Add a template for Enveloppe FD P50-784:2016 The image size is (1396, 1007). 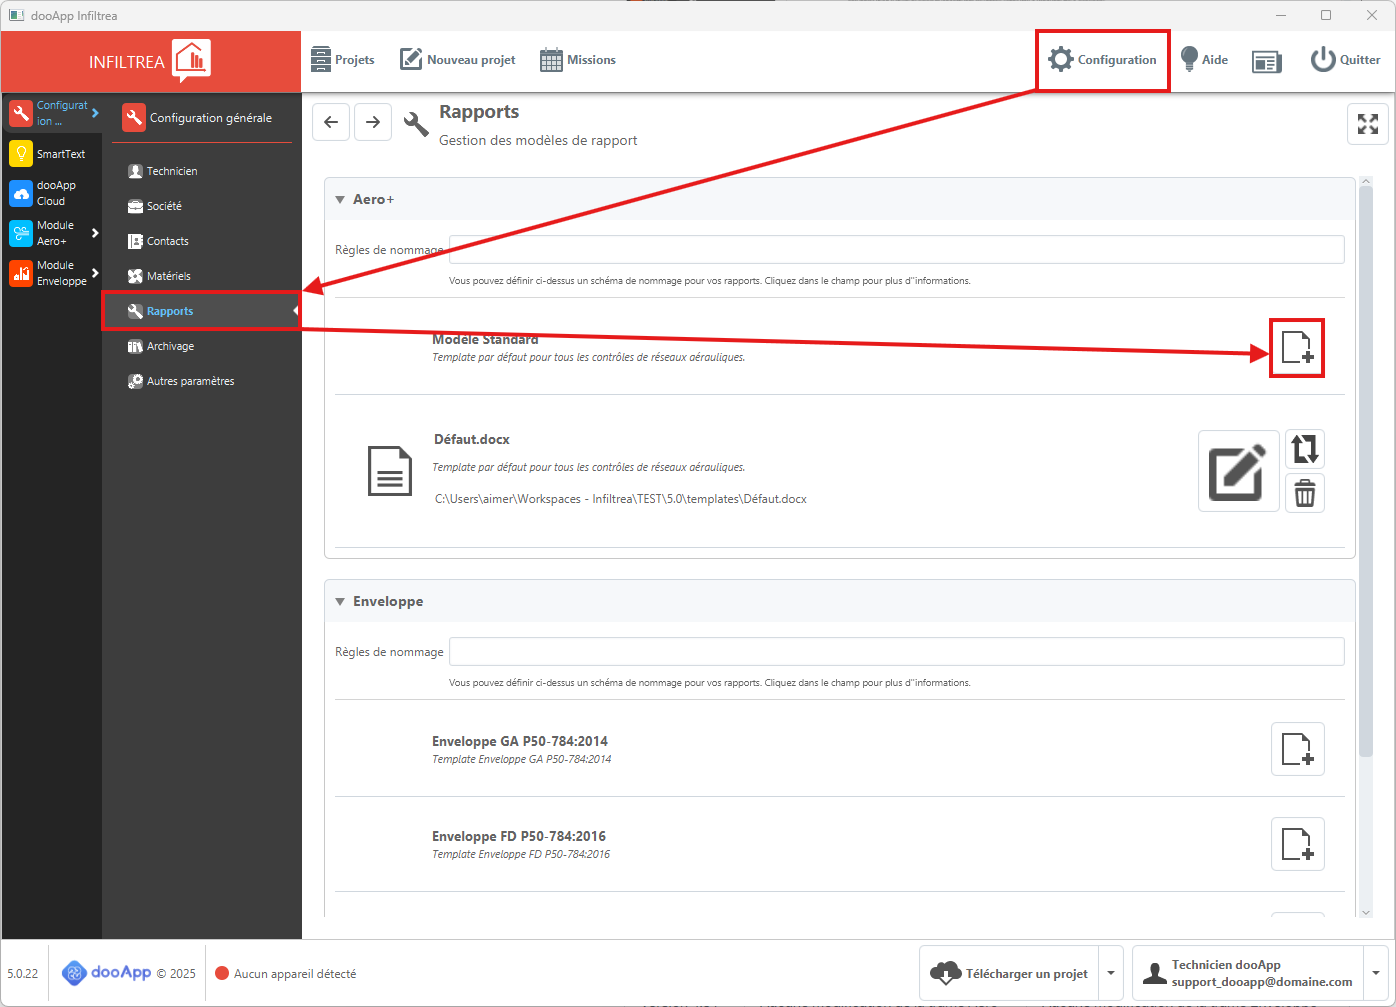click(x=1297, y=844)
